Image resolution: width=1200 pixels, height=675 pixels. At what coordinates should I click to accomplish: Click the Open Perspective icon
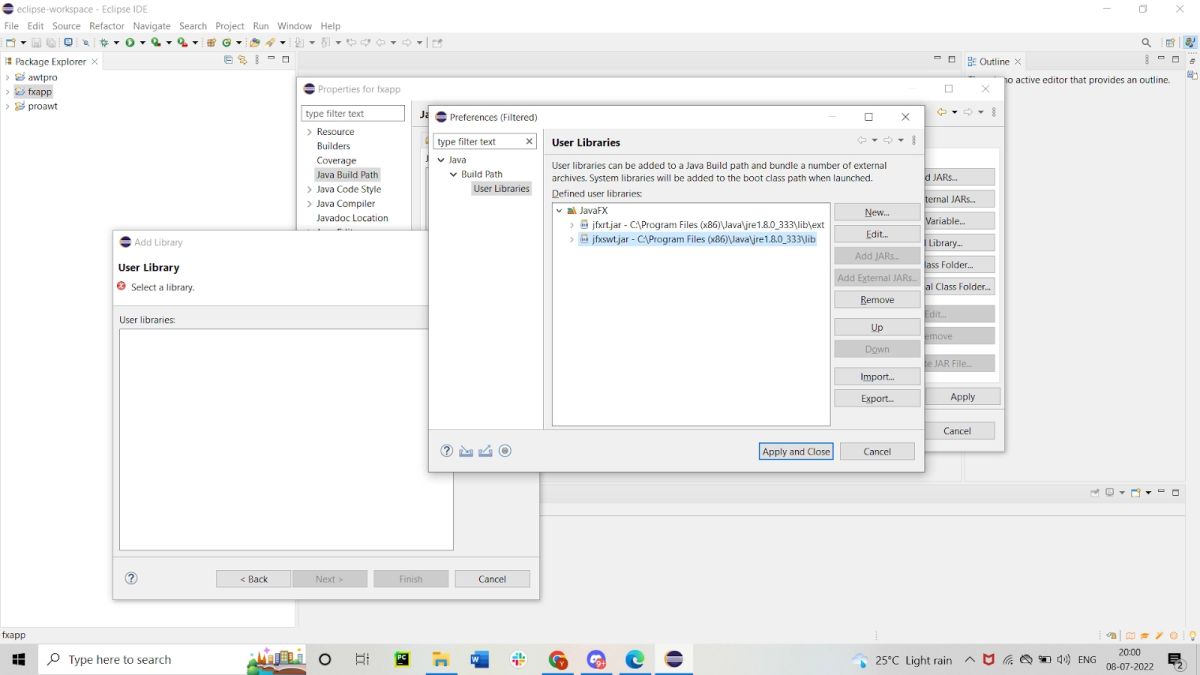pyautogui.click(x=1171, y=43)
